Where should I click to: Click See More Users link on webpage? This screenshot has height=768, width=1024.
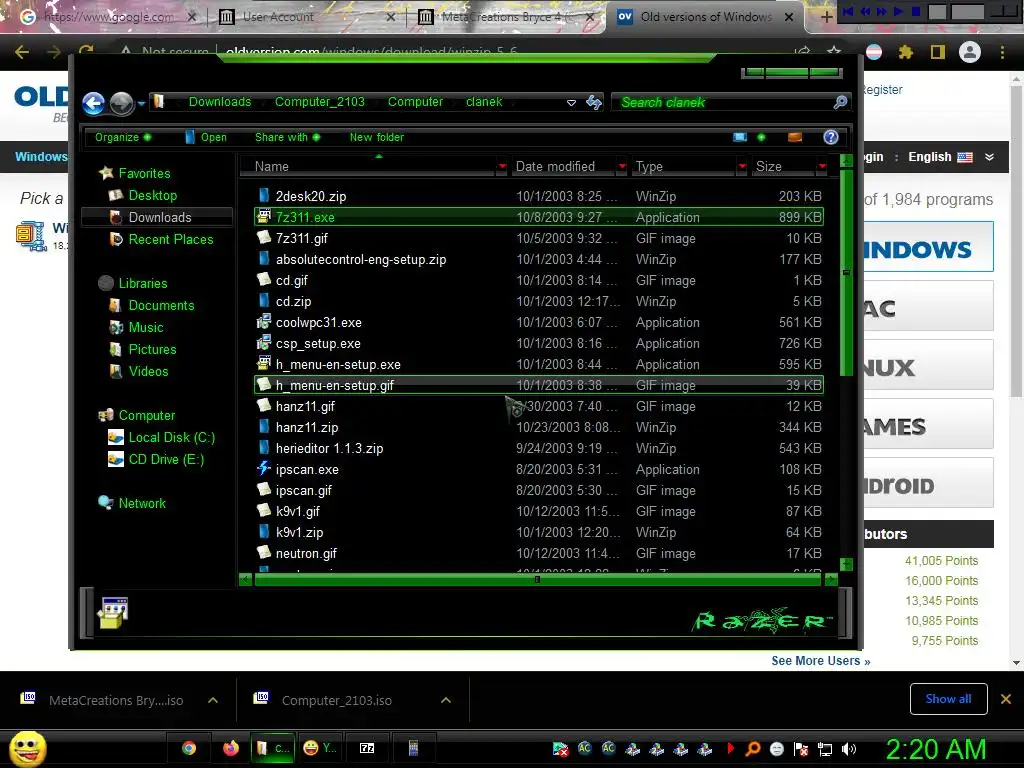pyautogui.click(x=820, y=661)
